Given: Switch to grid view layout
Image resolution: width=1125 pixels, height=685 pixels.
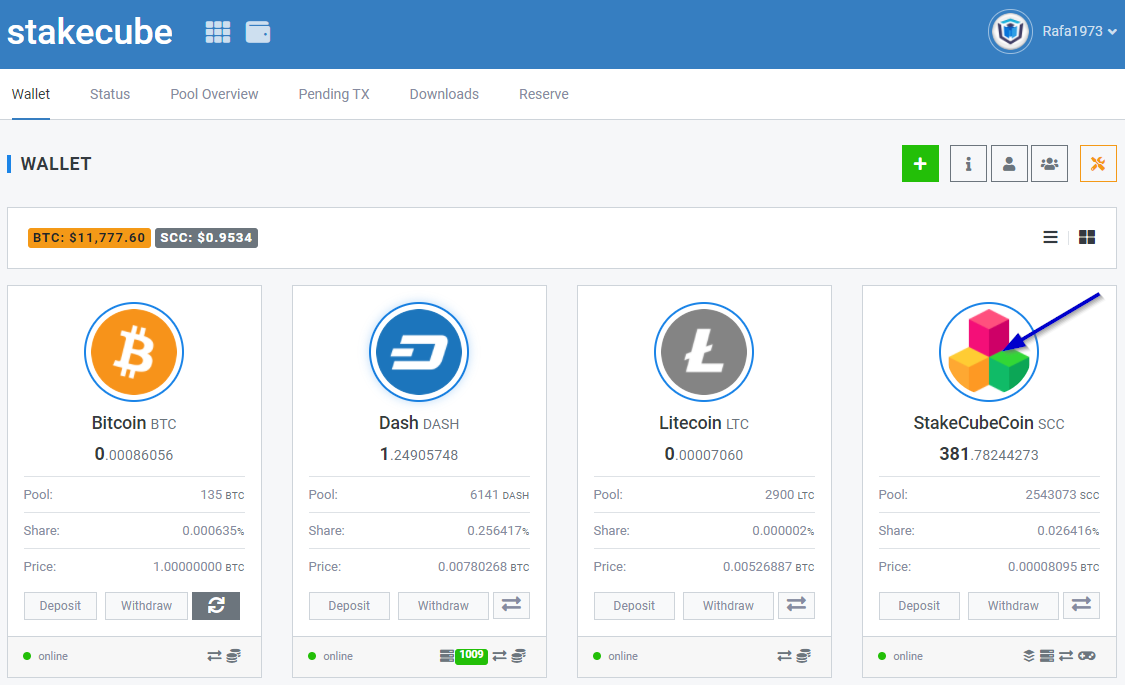Looking at the screenshot, I should 1087,237.
